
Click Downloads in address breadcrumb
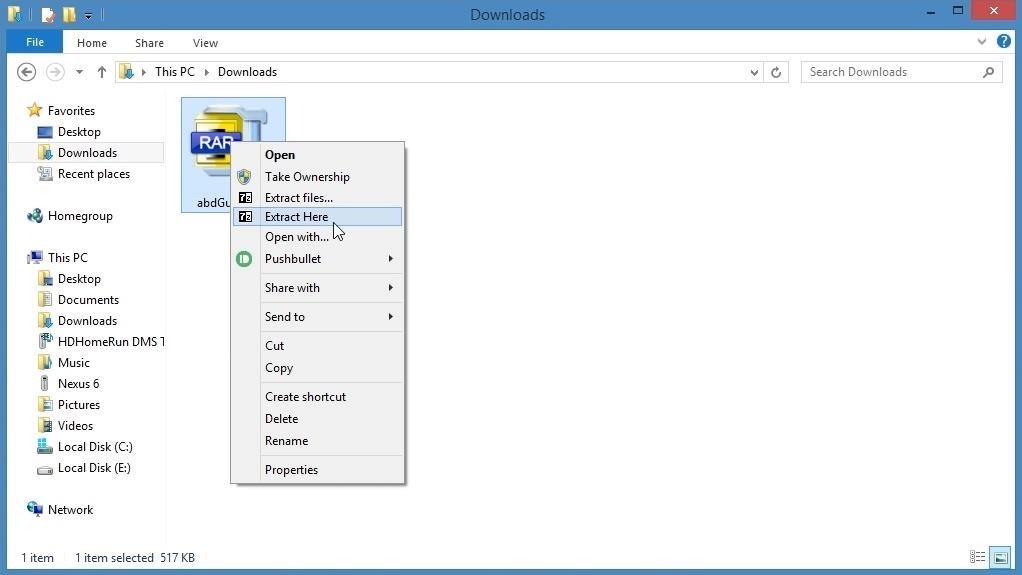pos(247,72)
